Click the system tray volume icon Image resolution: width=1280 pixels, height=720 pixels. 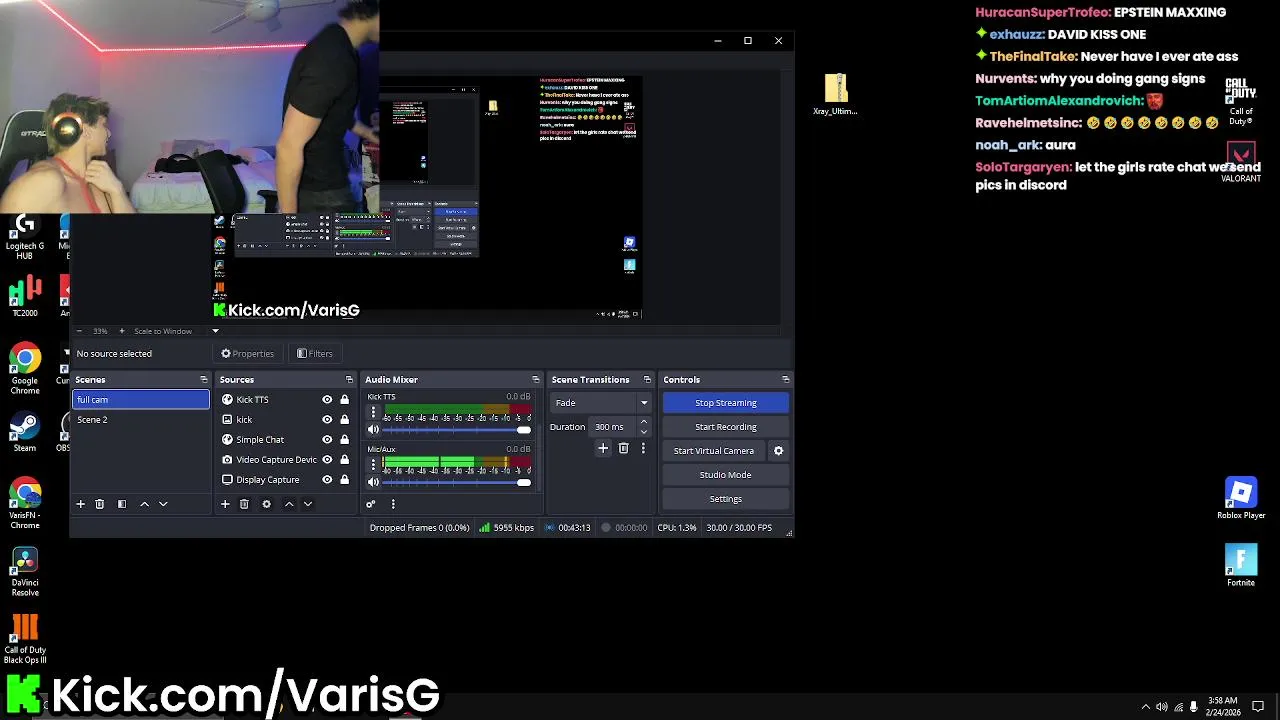pyautogui.click(x=1161, y=707)
